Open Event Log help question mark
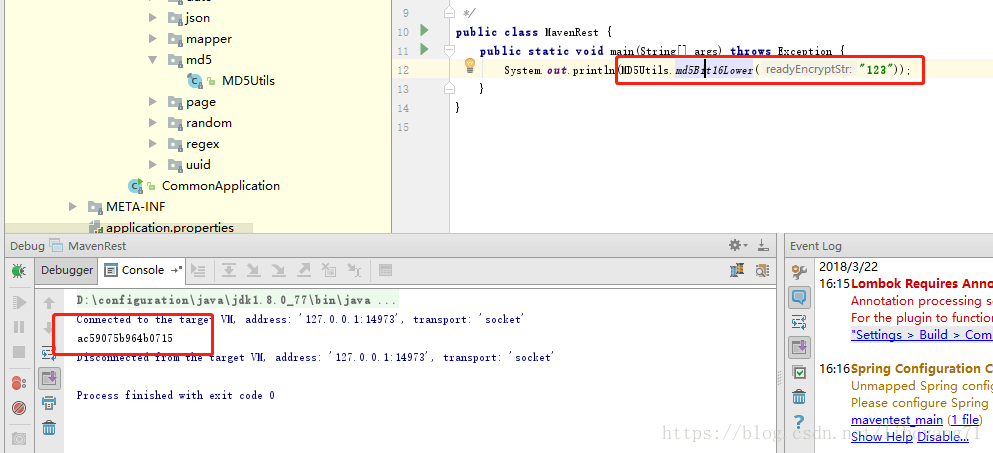The width and height of the screenshot is (993, 453). pyautogui.click(x=799, y=422)
